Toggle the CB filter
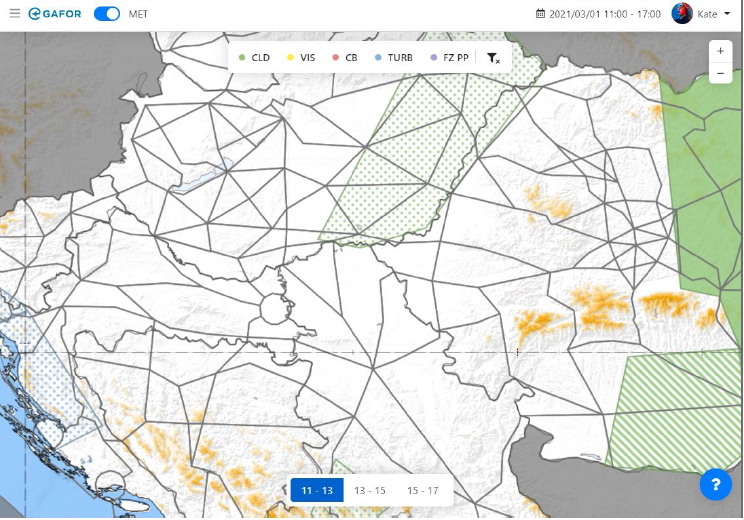The image size is (744, 520). (345, 57)
